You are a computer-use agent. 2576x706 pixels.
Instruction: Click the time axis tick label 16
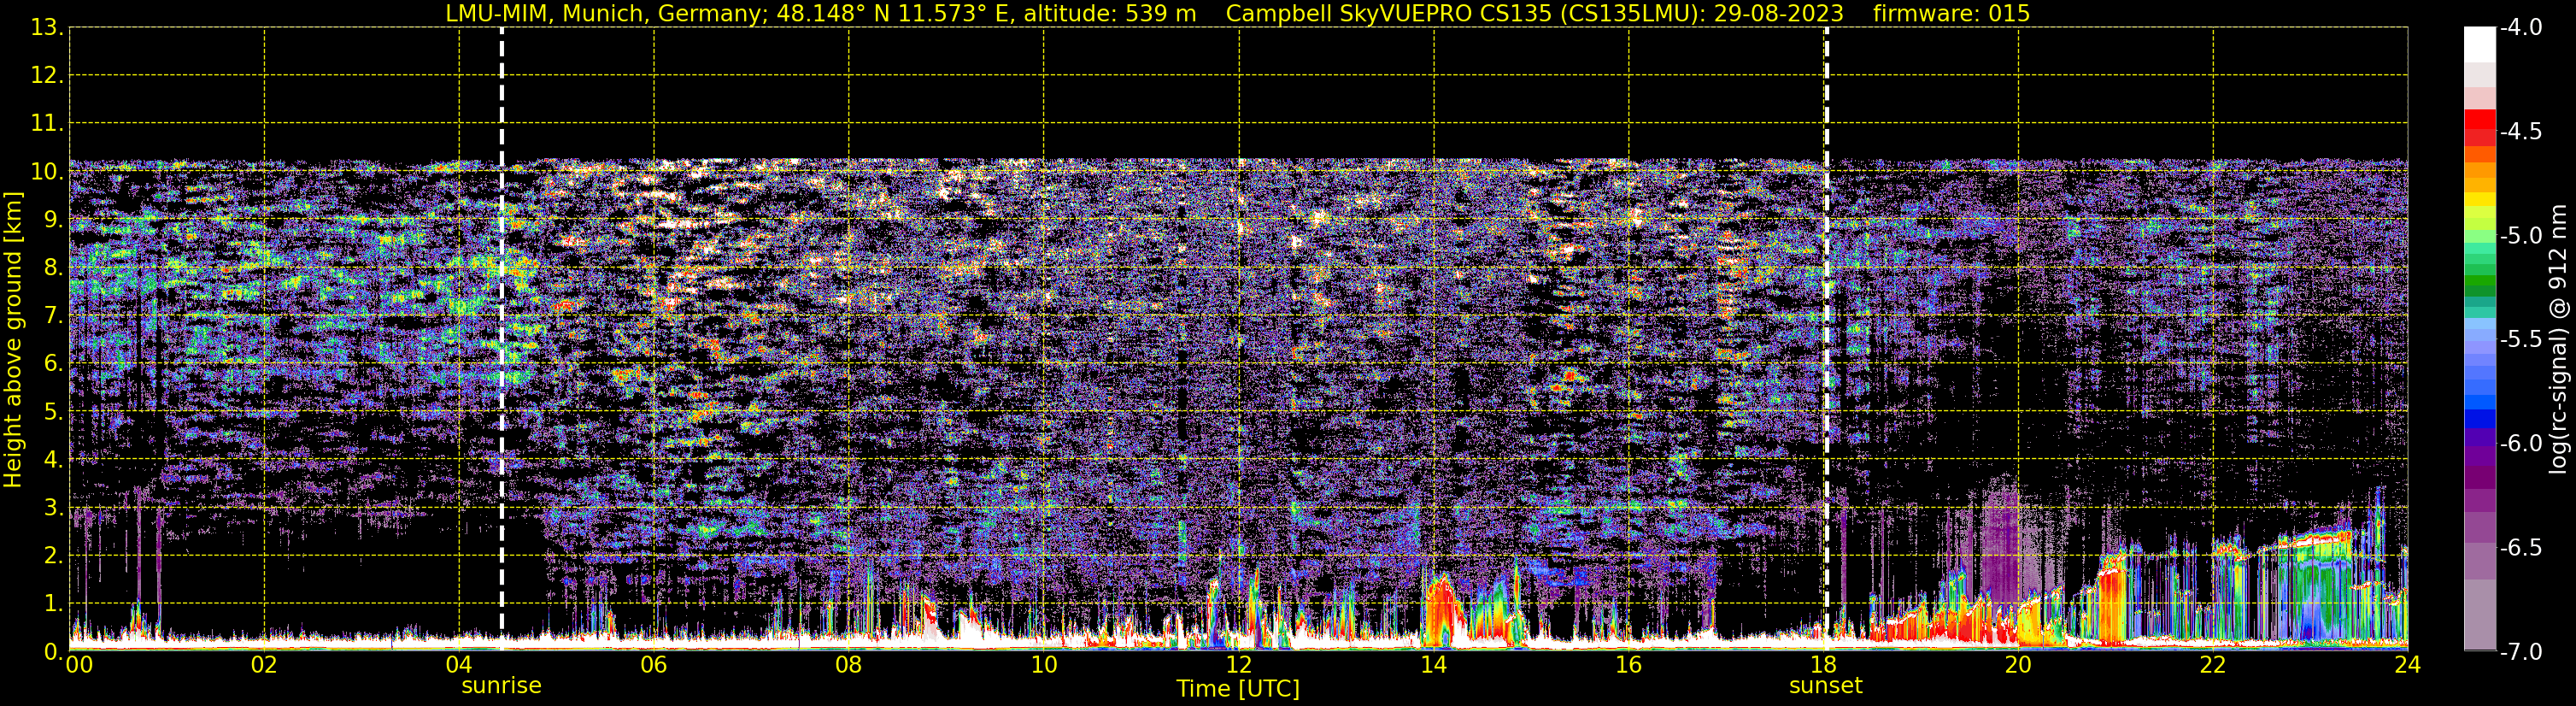pos(1629,665)
